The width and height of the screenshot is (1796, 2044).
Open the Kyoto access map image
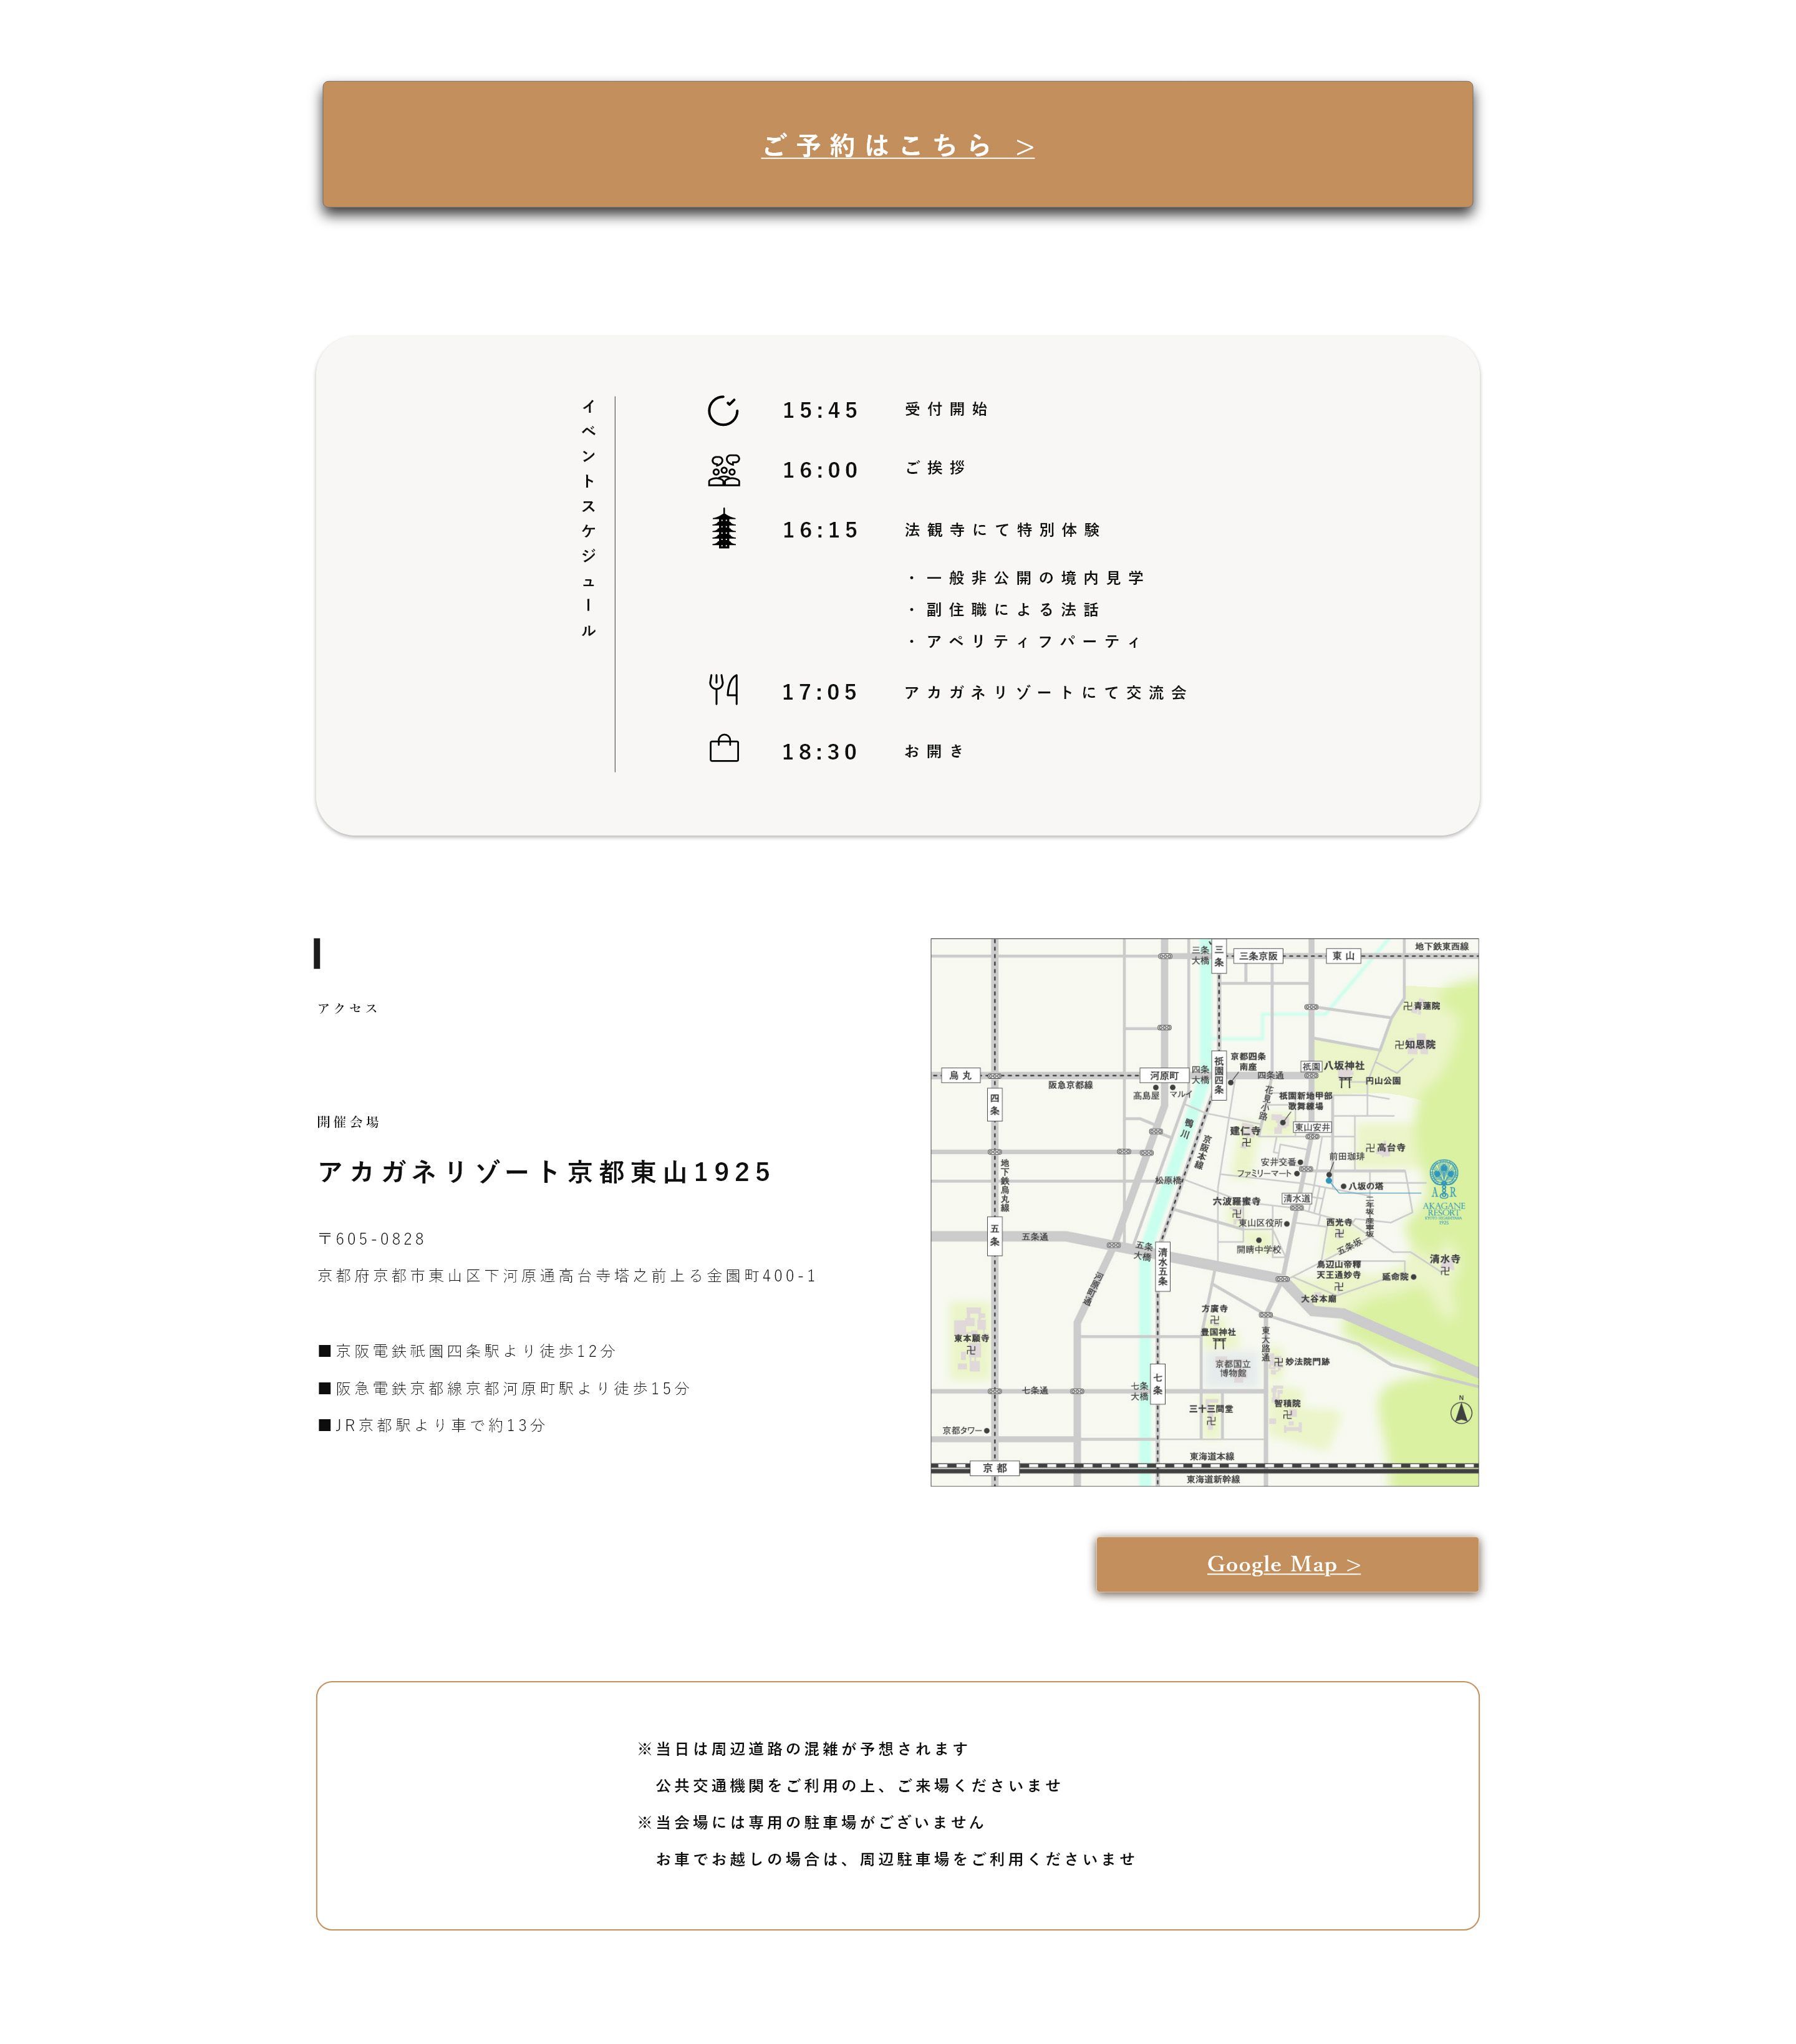(1204, 1212)
